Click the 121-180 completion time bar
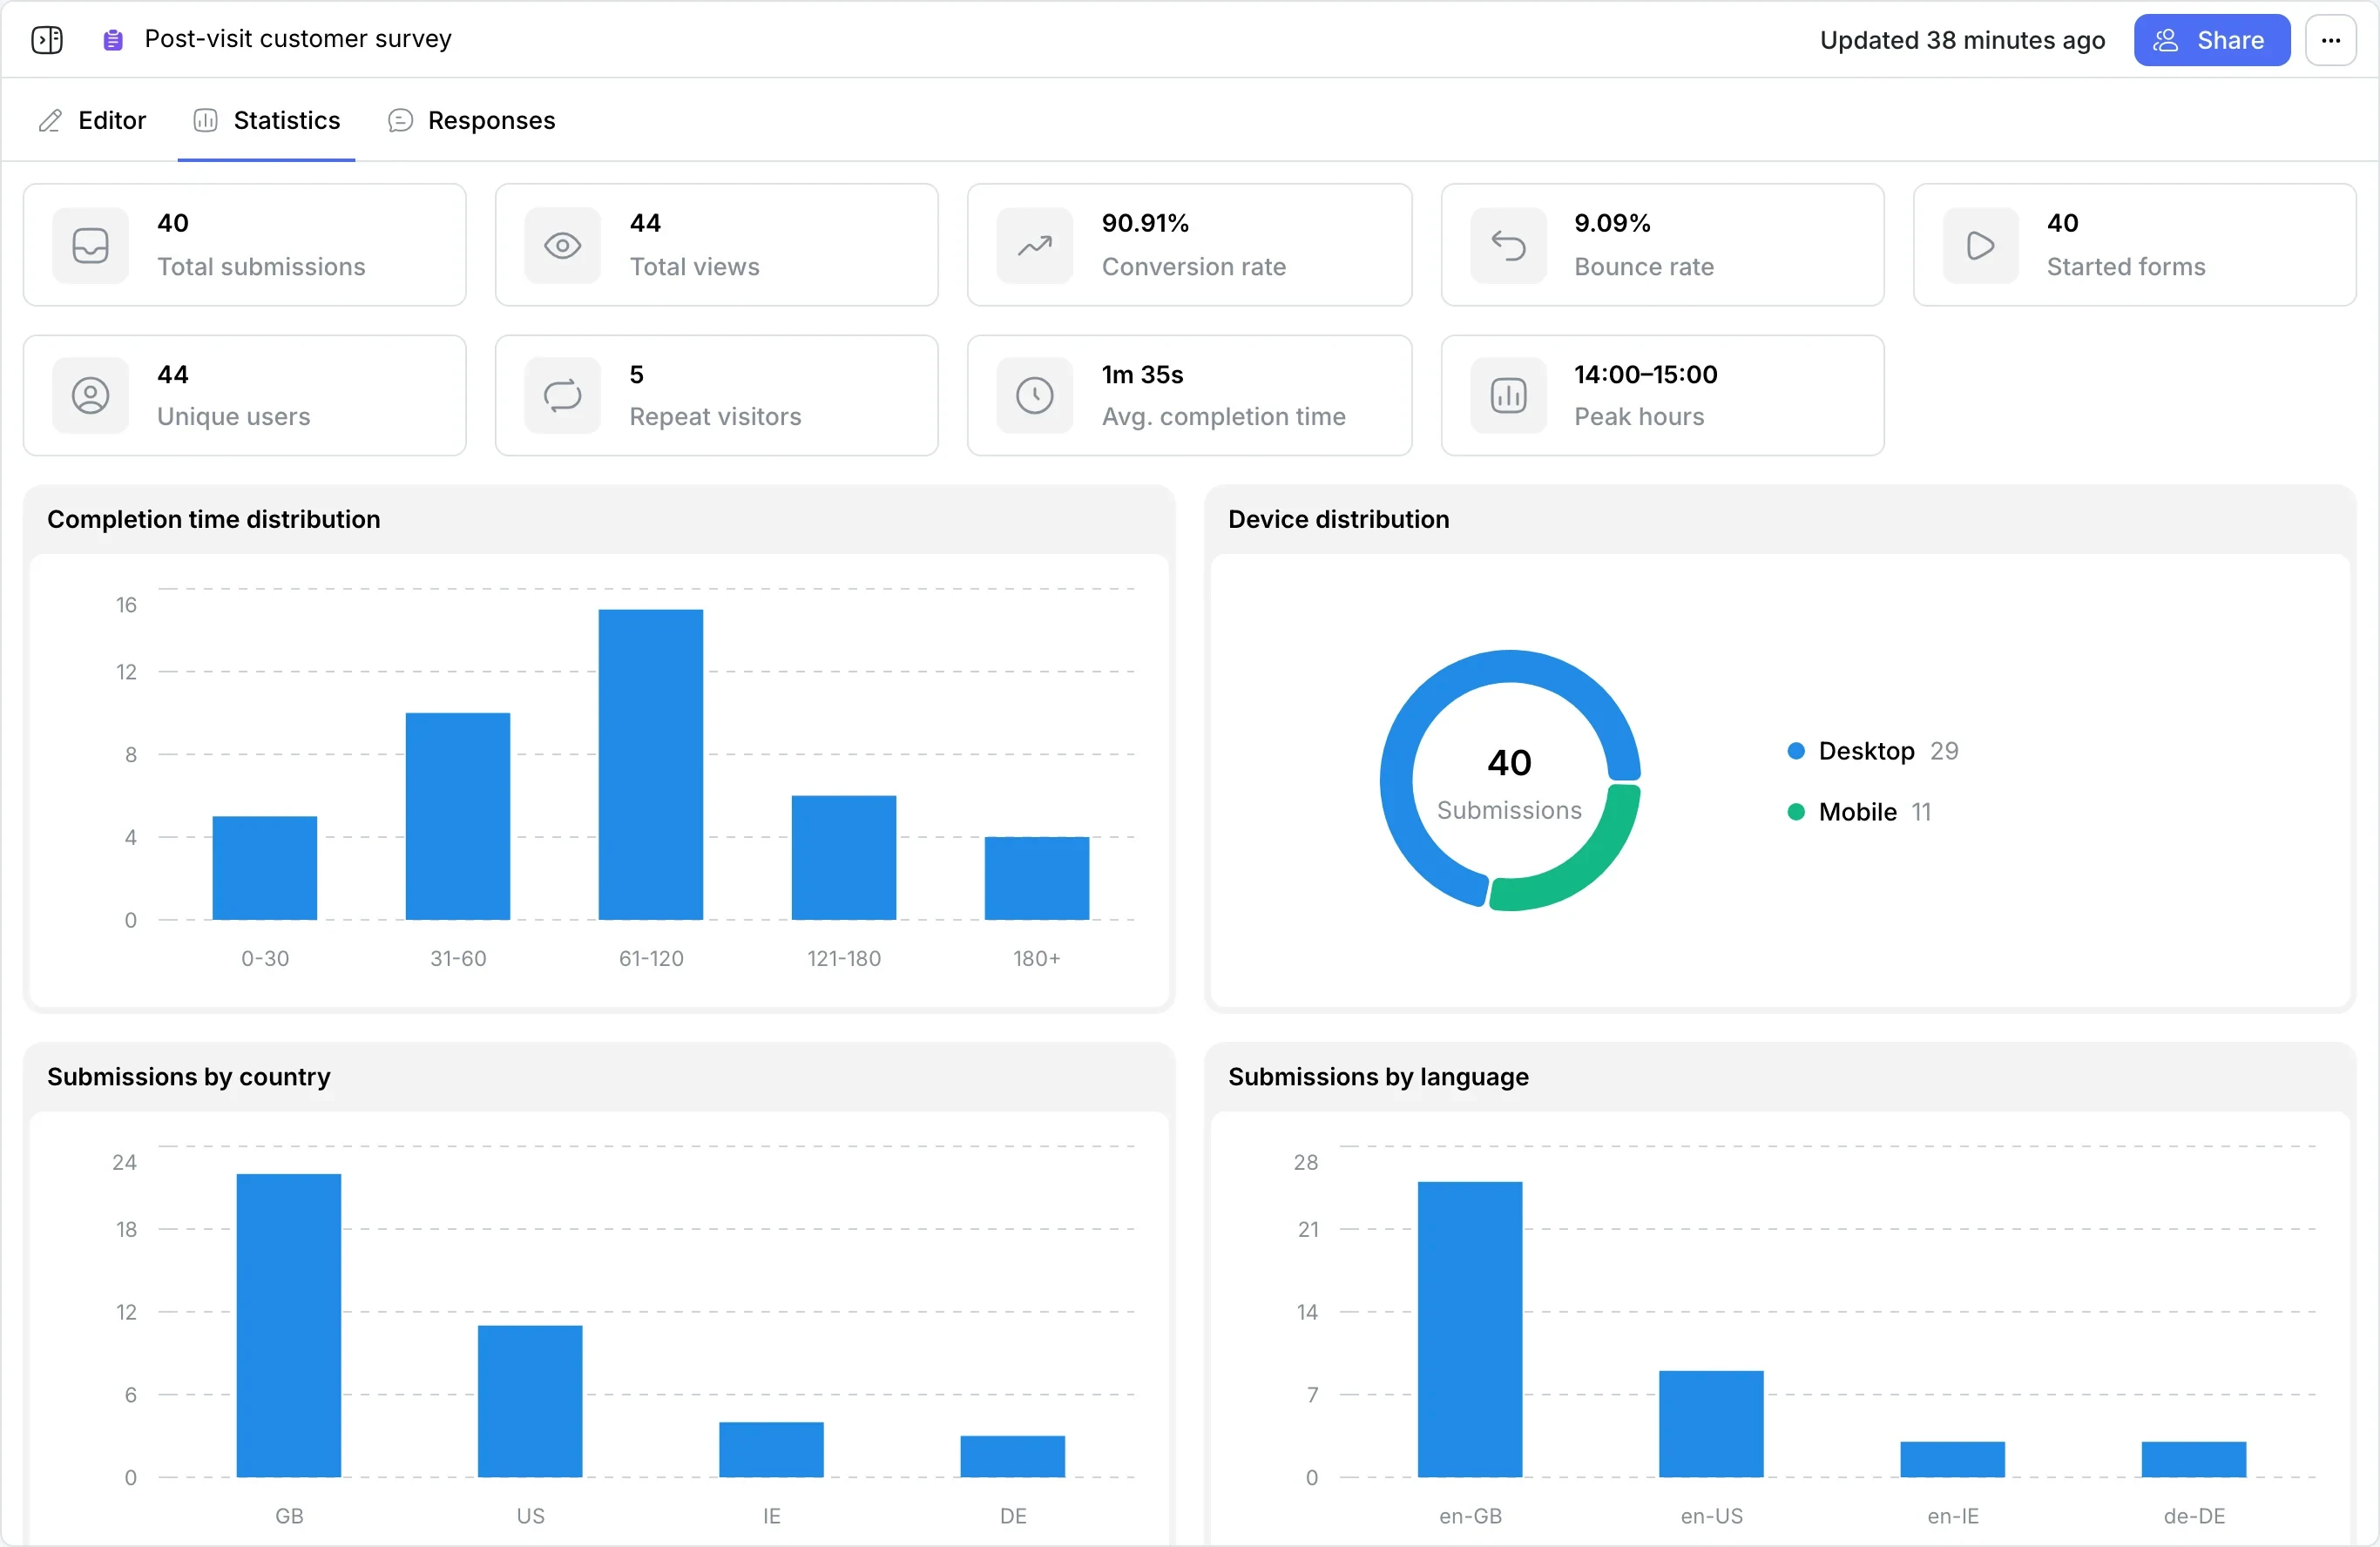2380x1547 pixels. 844,858
